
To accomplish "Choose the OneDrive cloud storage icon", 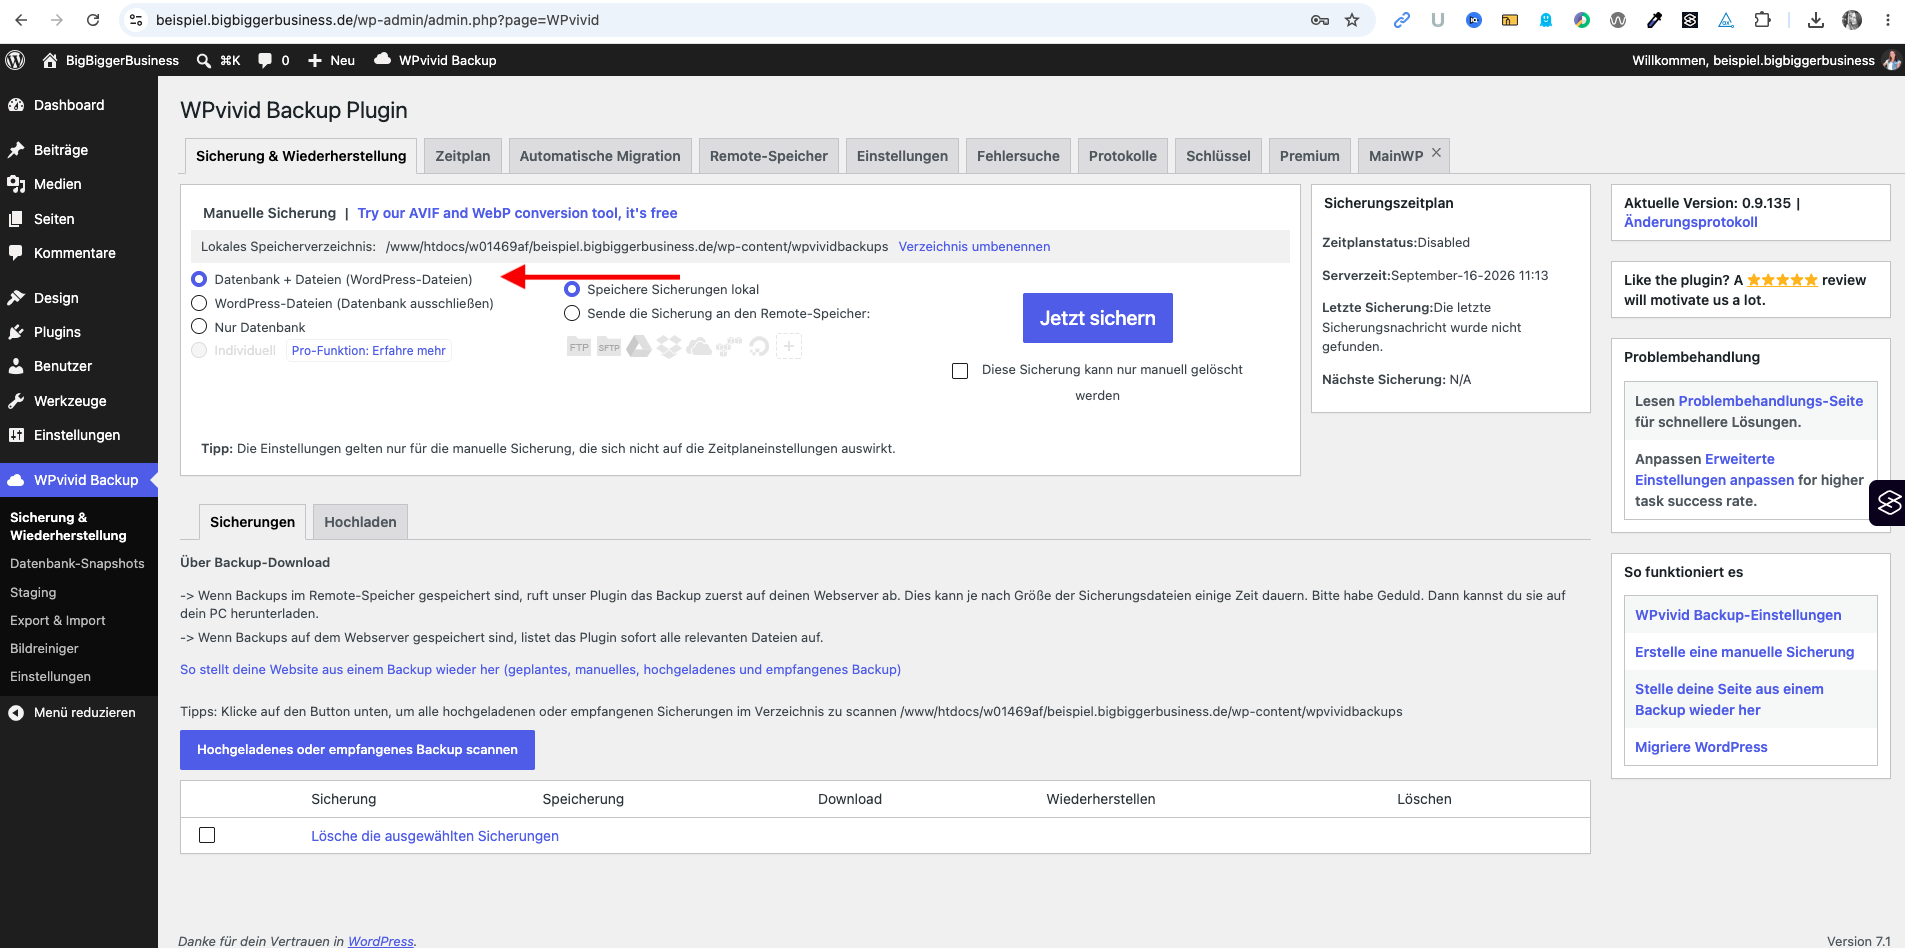I will pyautogui.click(x=699, y=347).
